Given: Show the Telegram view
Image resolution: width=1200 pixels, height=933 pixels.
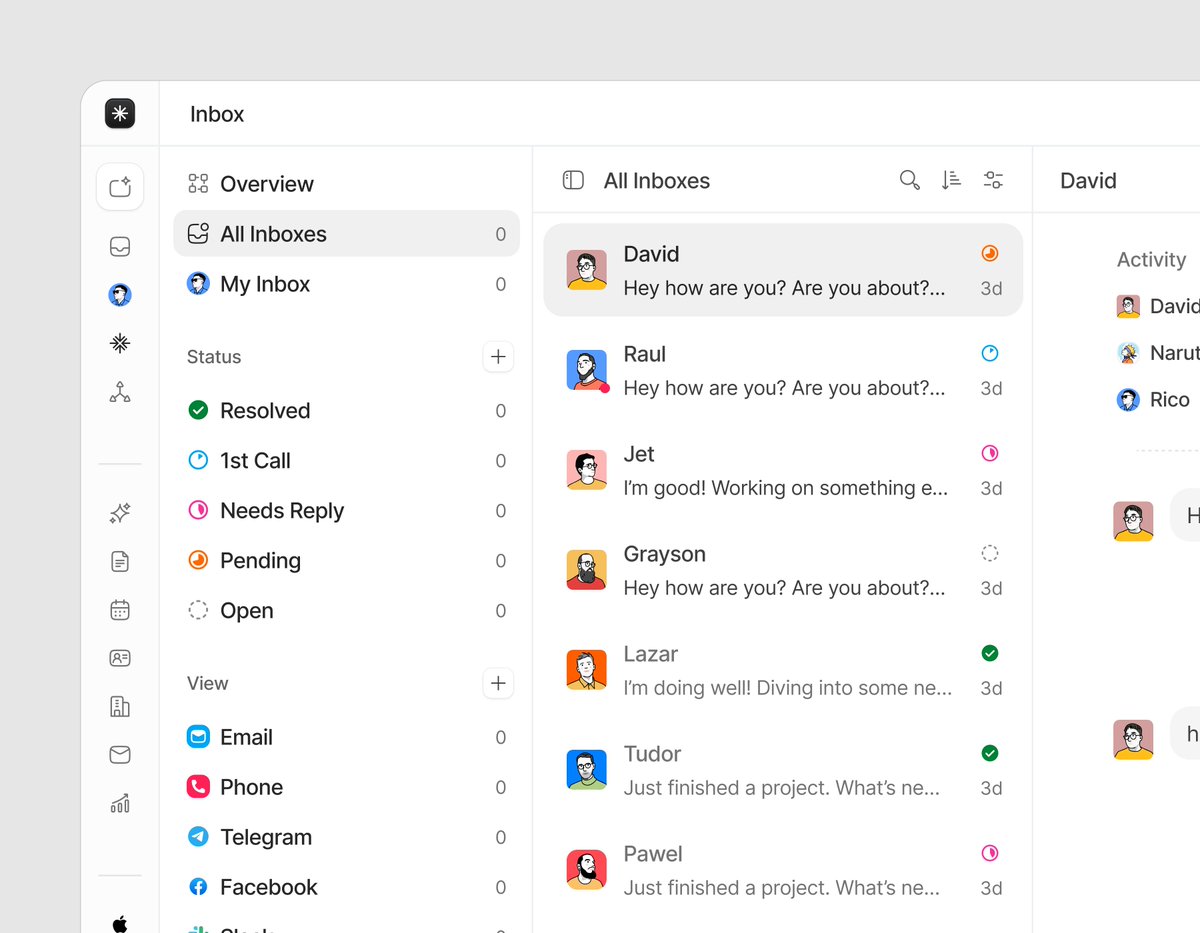Looking at the screenshot, I should click(346, 838).
